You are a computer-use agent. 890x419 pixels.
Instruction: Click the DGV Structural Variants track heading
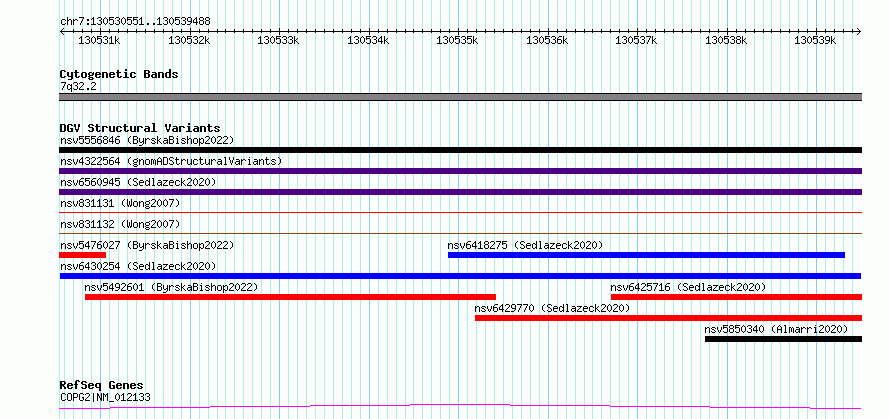coord(140,128)
